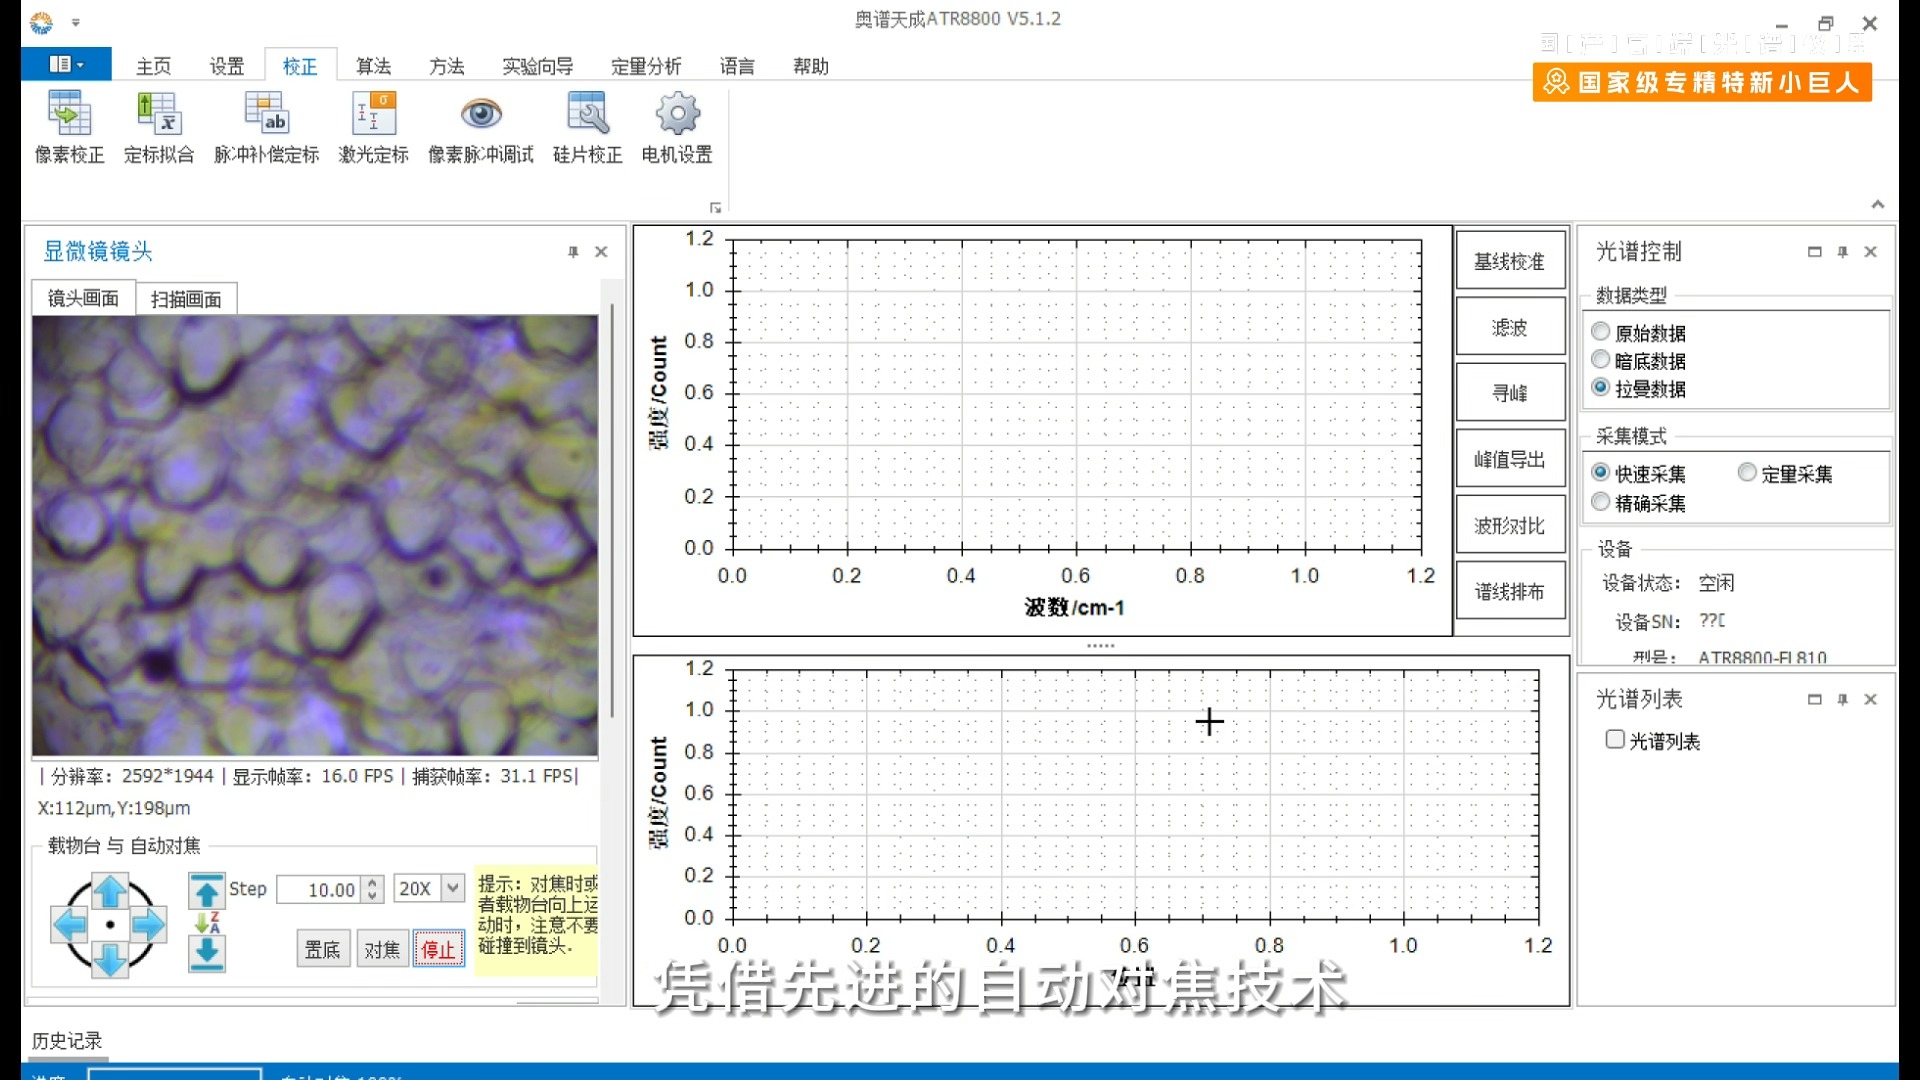Close the 光谱控制 panel
The width and height of the screenshot is (1920, 1080).
[x=1870, y=252]
